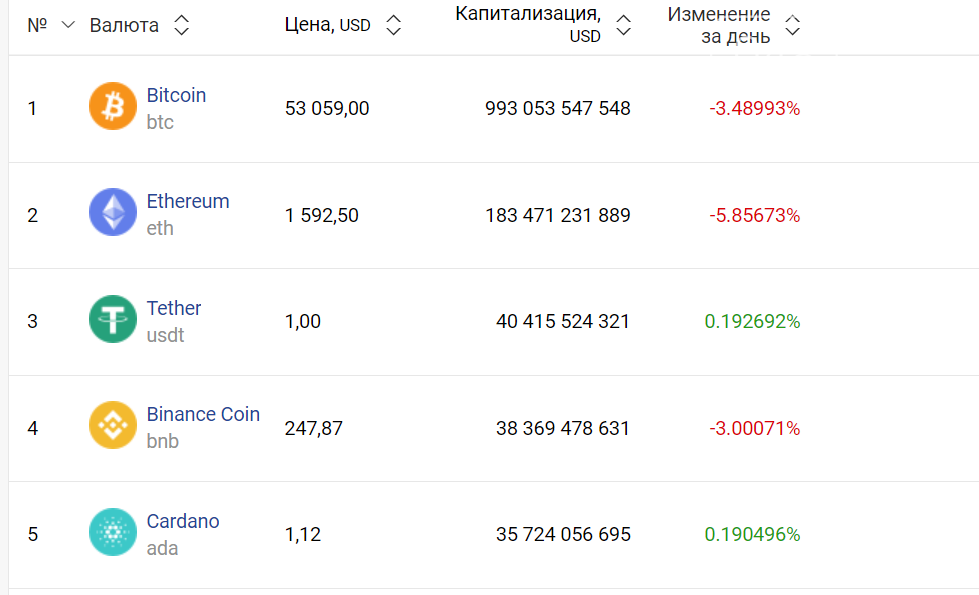Follow the Tether name link

coord(174,308)
